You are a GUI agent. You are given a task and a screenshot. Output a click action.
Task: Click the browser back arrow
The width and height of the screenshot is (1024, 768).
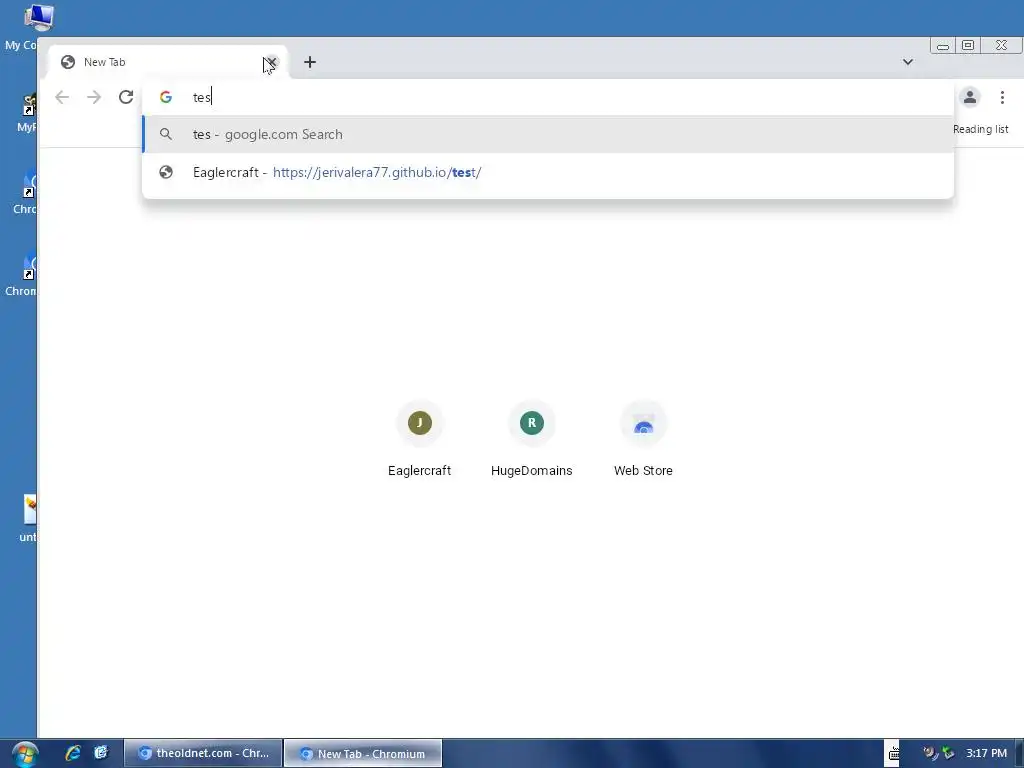click(62, 97)
